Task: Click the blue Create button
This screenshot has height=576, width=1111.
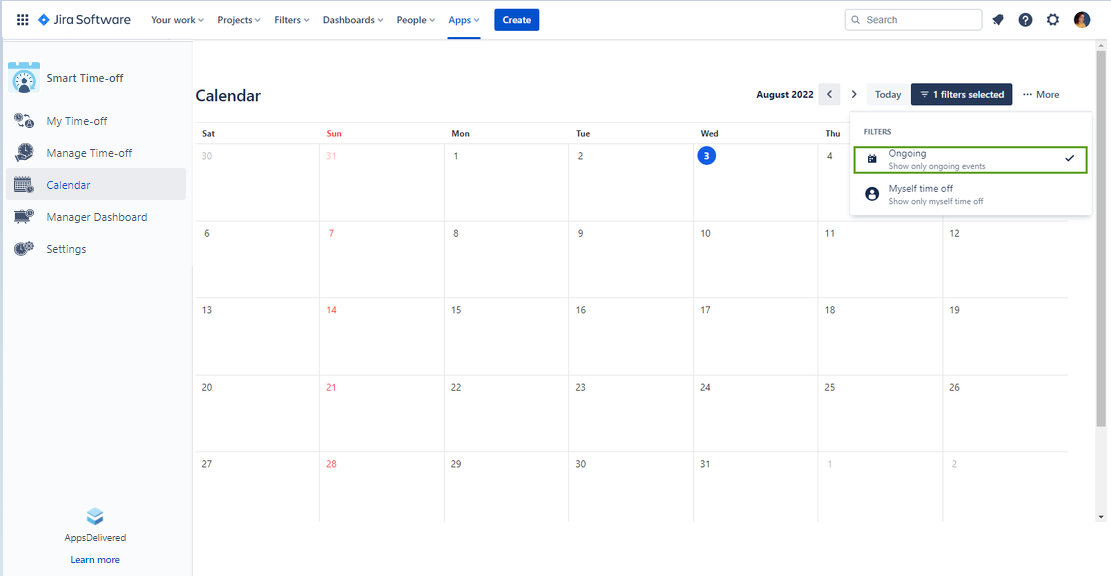Action: coord(516,20)
